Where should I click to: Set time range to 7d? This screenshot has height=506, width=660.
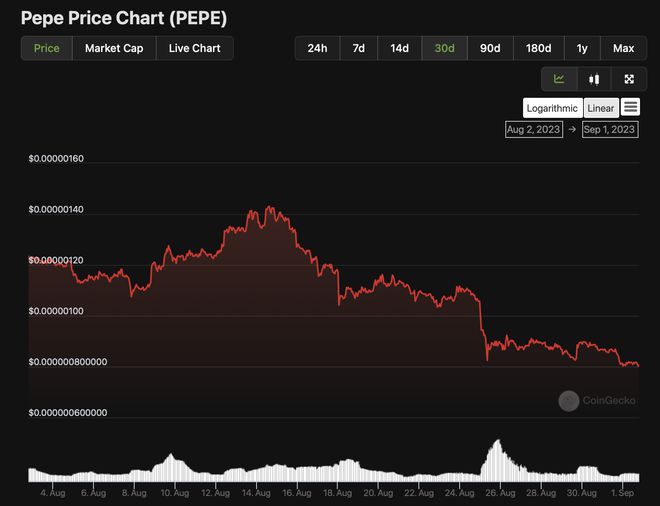point(358,48)
